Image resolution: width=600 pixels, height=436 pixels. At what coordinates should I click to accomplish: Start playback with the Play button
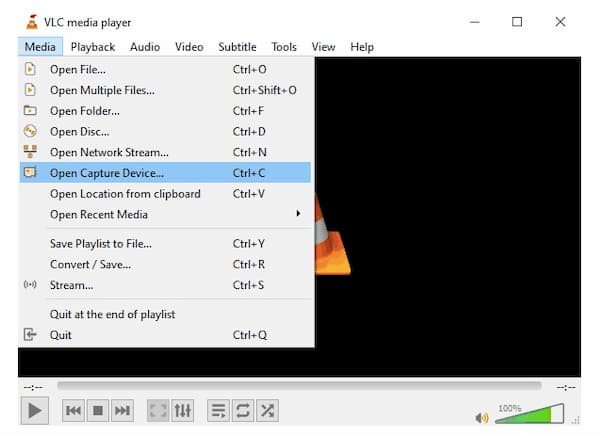click(34, 411)
